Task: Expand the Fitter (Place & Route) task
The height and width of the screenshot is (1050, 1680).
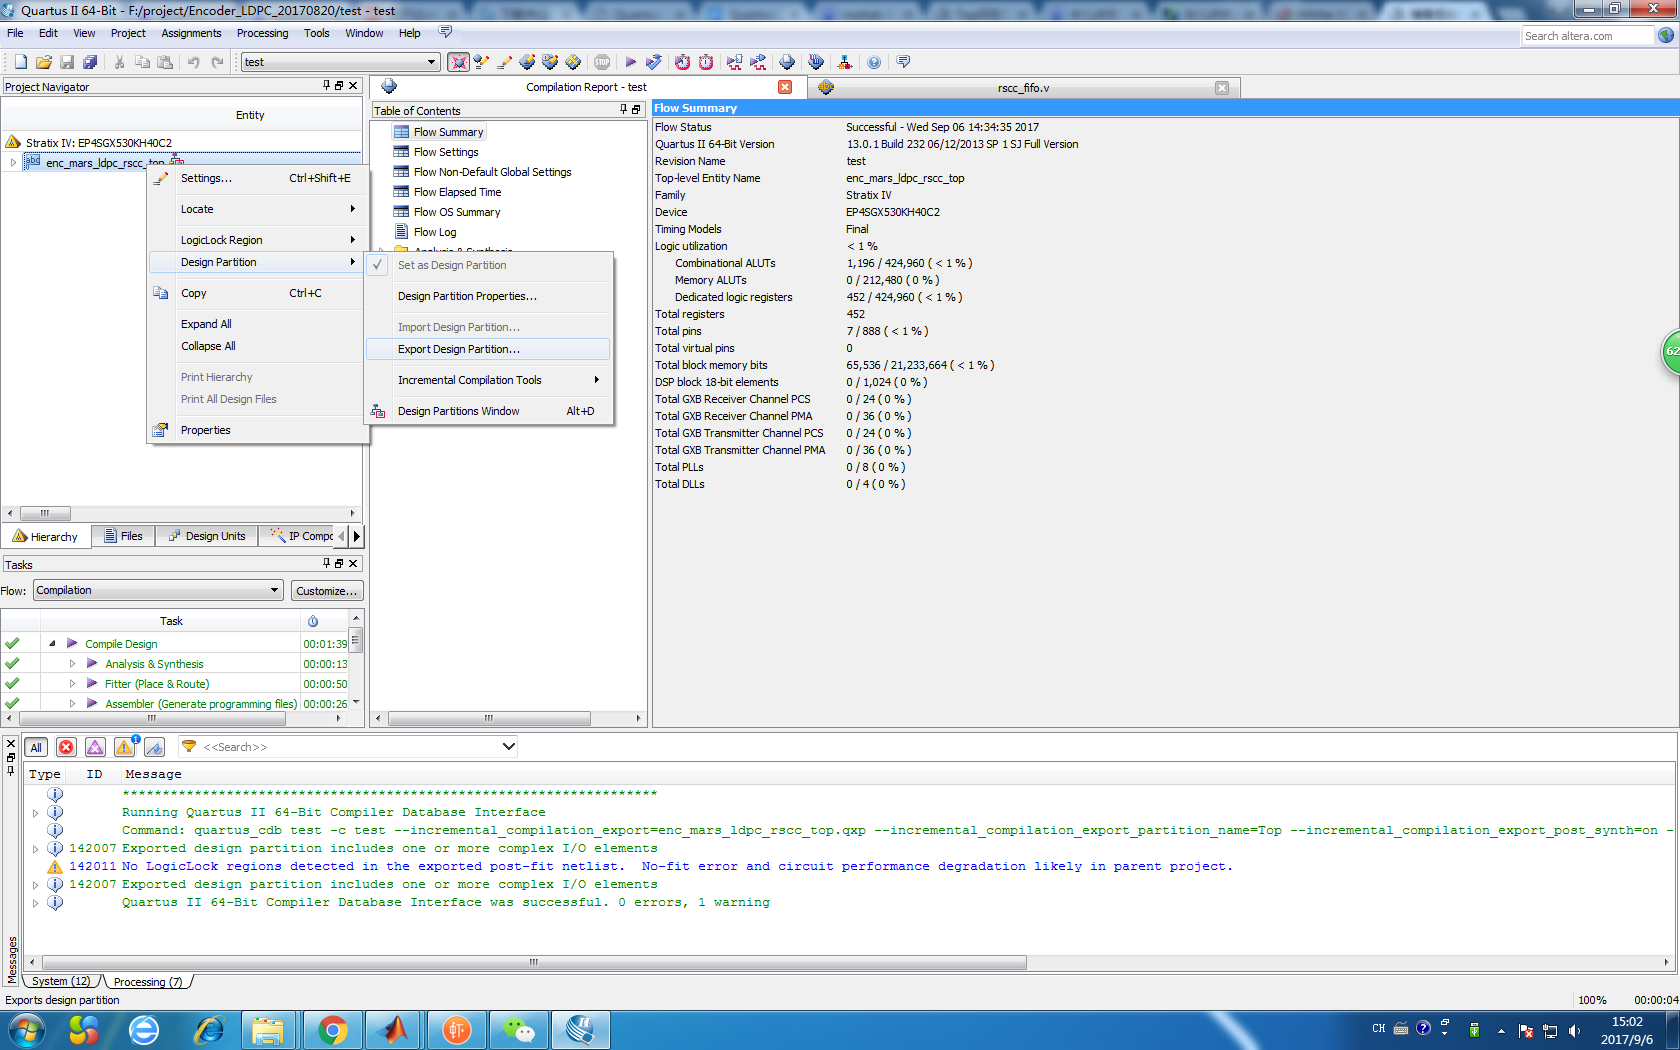Action: point(72,684)
